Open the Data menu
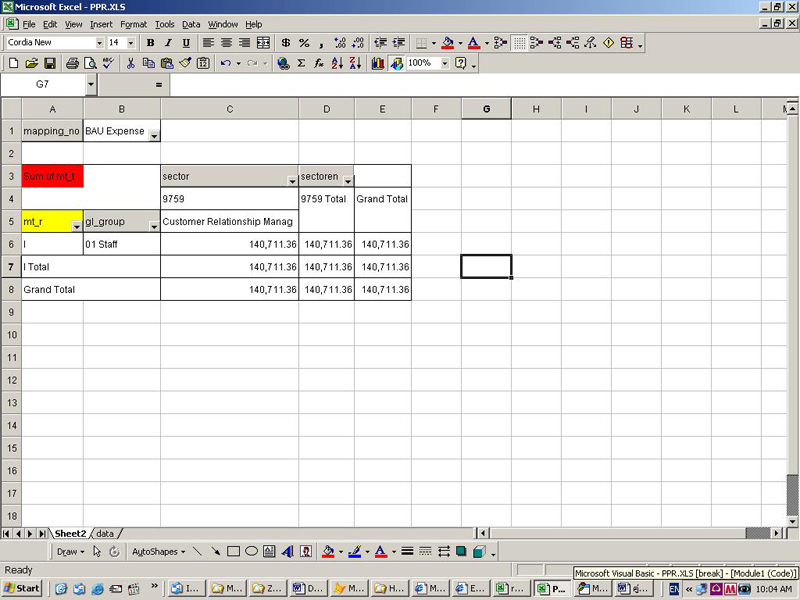 point(191,24)
